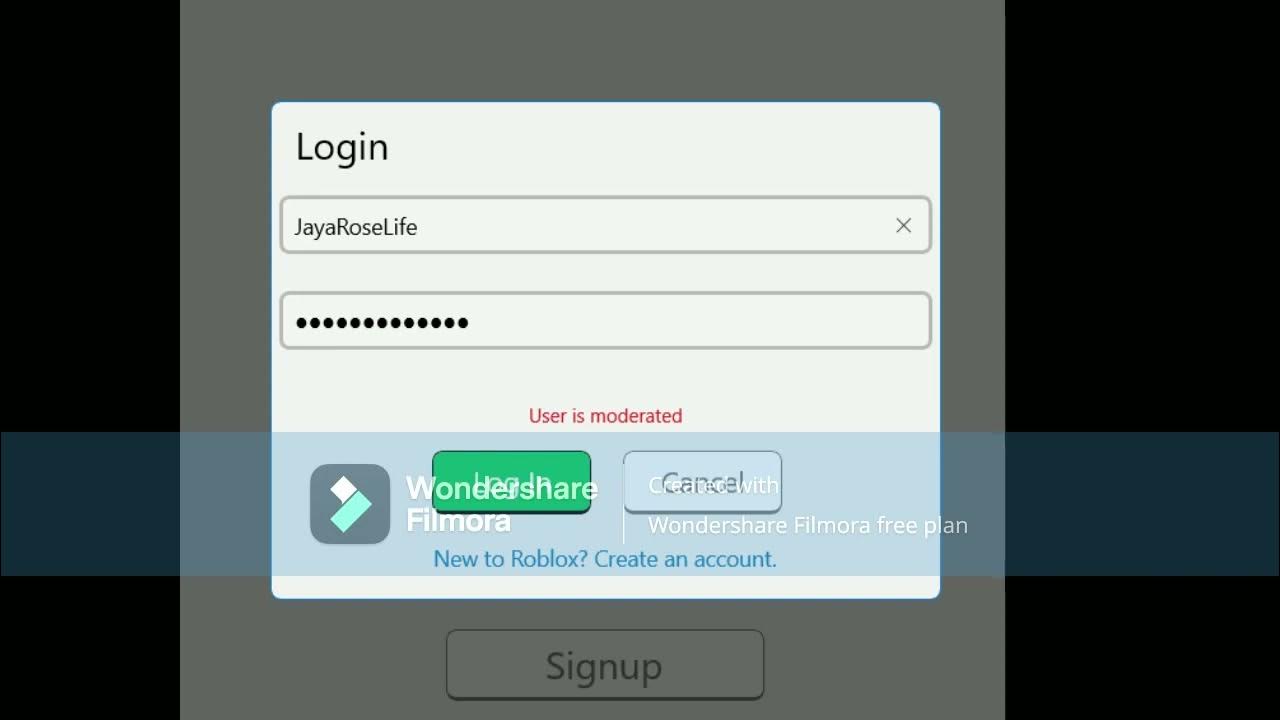1280x720 pixels.
Task: Click the empty area right of the password dots
Action: tap(698, 321)
